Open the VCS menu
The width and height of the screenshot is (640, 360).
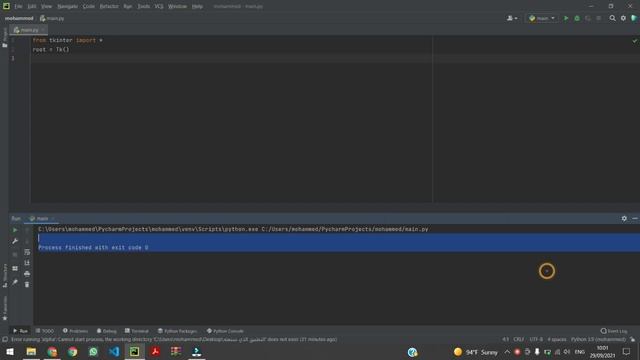click(159, 7)
